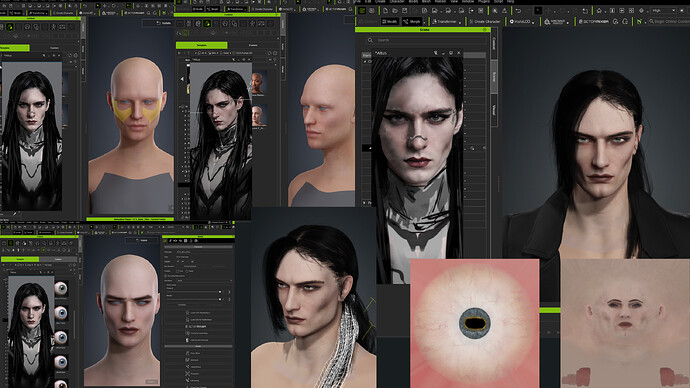Select second head thumbnail in top-middle content list
This screenshot has width=690, height=388.
[x=259, y=116]
